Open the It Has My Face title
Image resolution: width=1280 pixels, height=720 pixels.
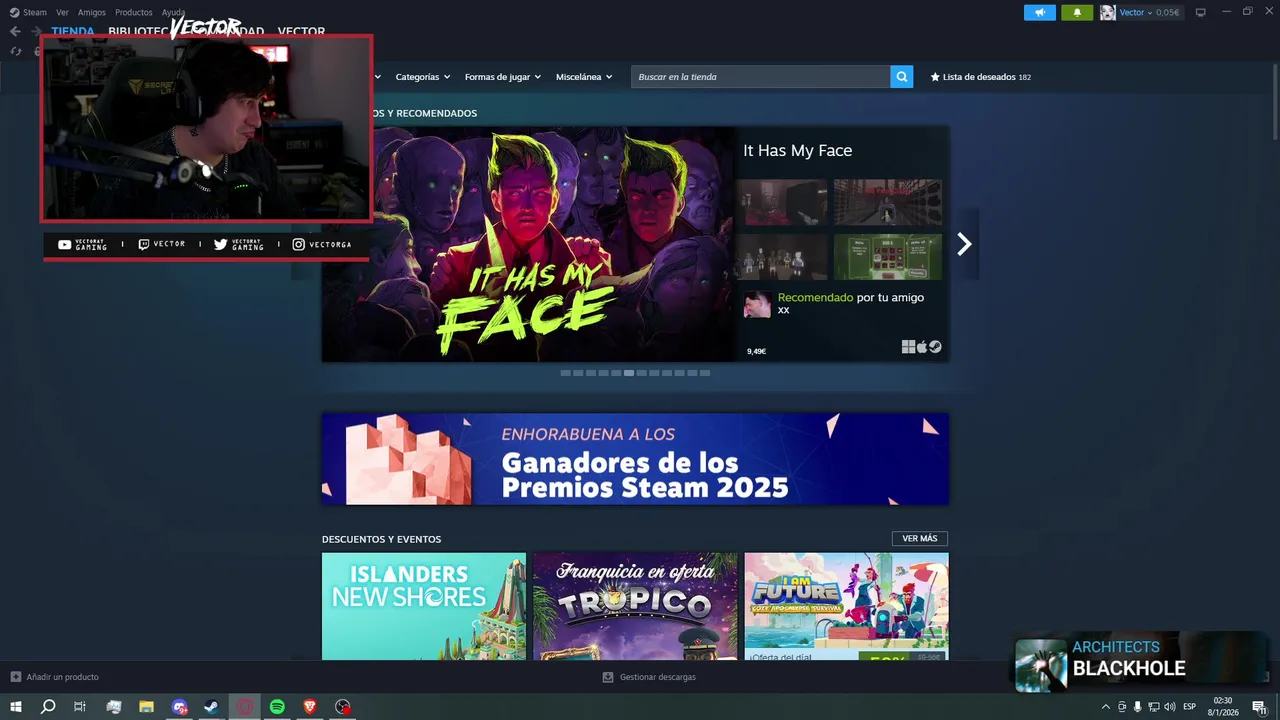pos(797,151)
